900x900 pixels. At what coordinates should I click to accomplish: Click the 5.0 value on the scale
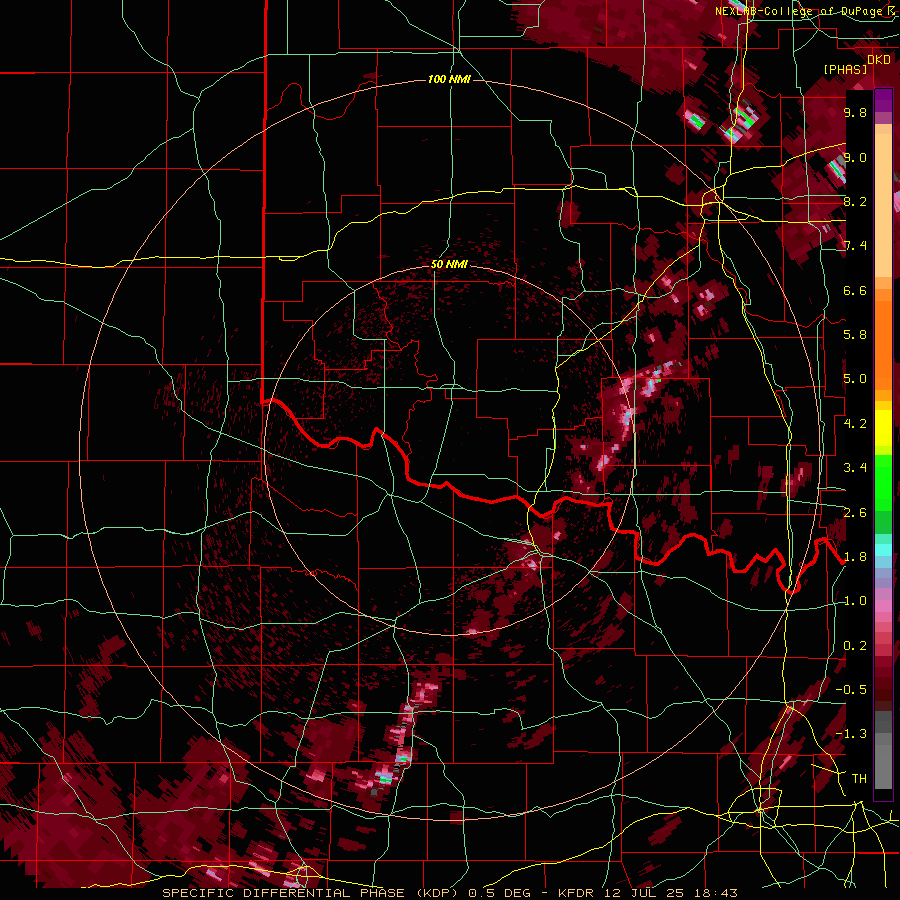click(855, 379)
